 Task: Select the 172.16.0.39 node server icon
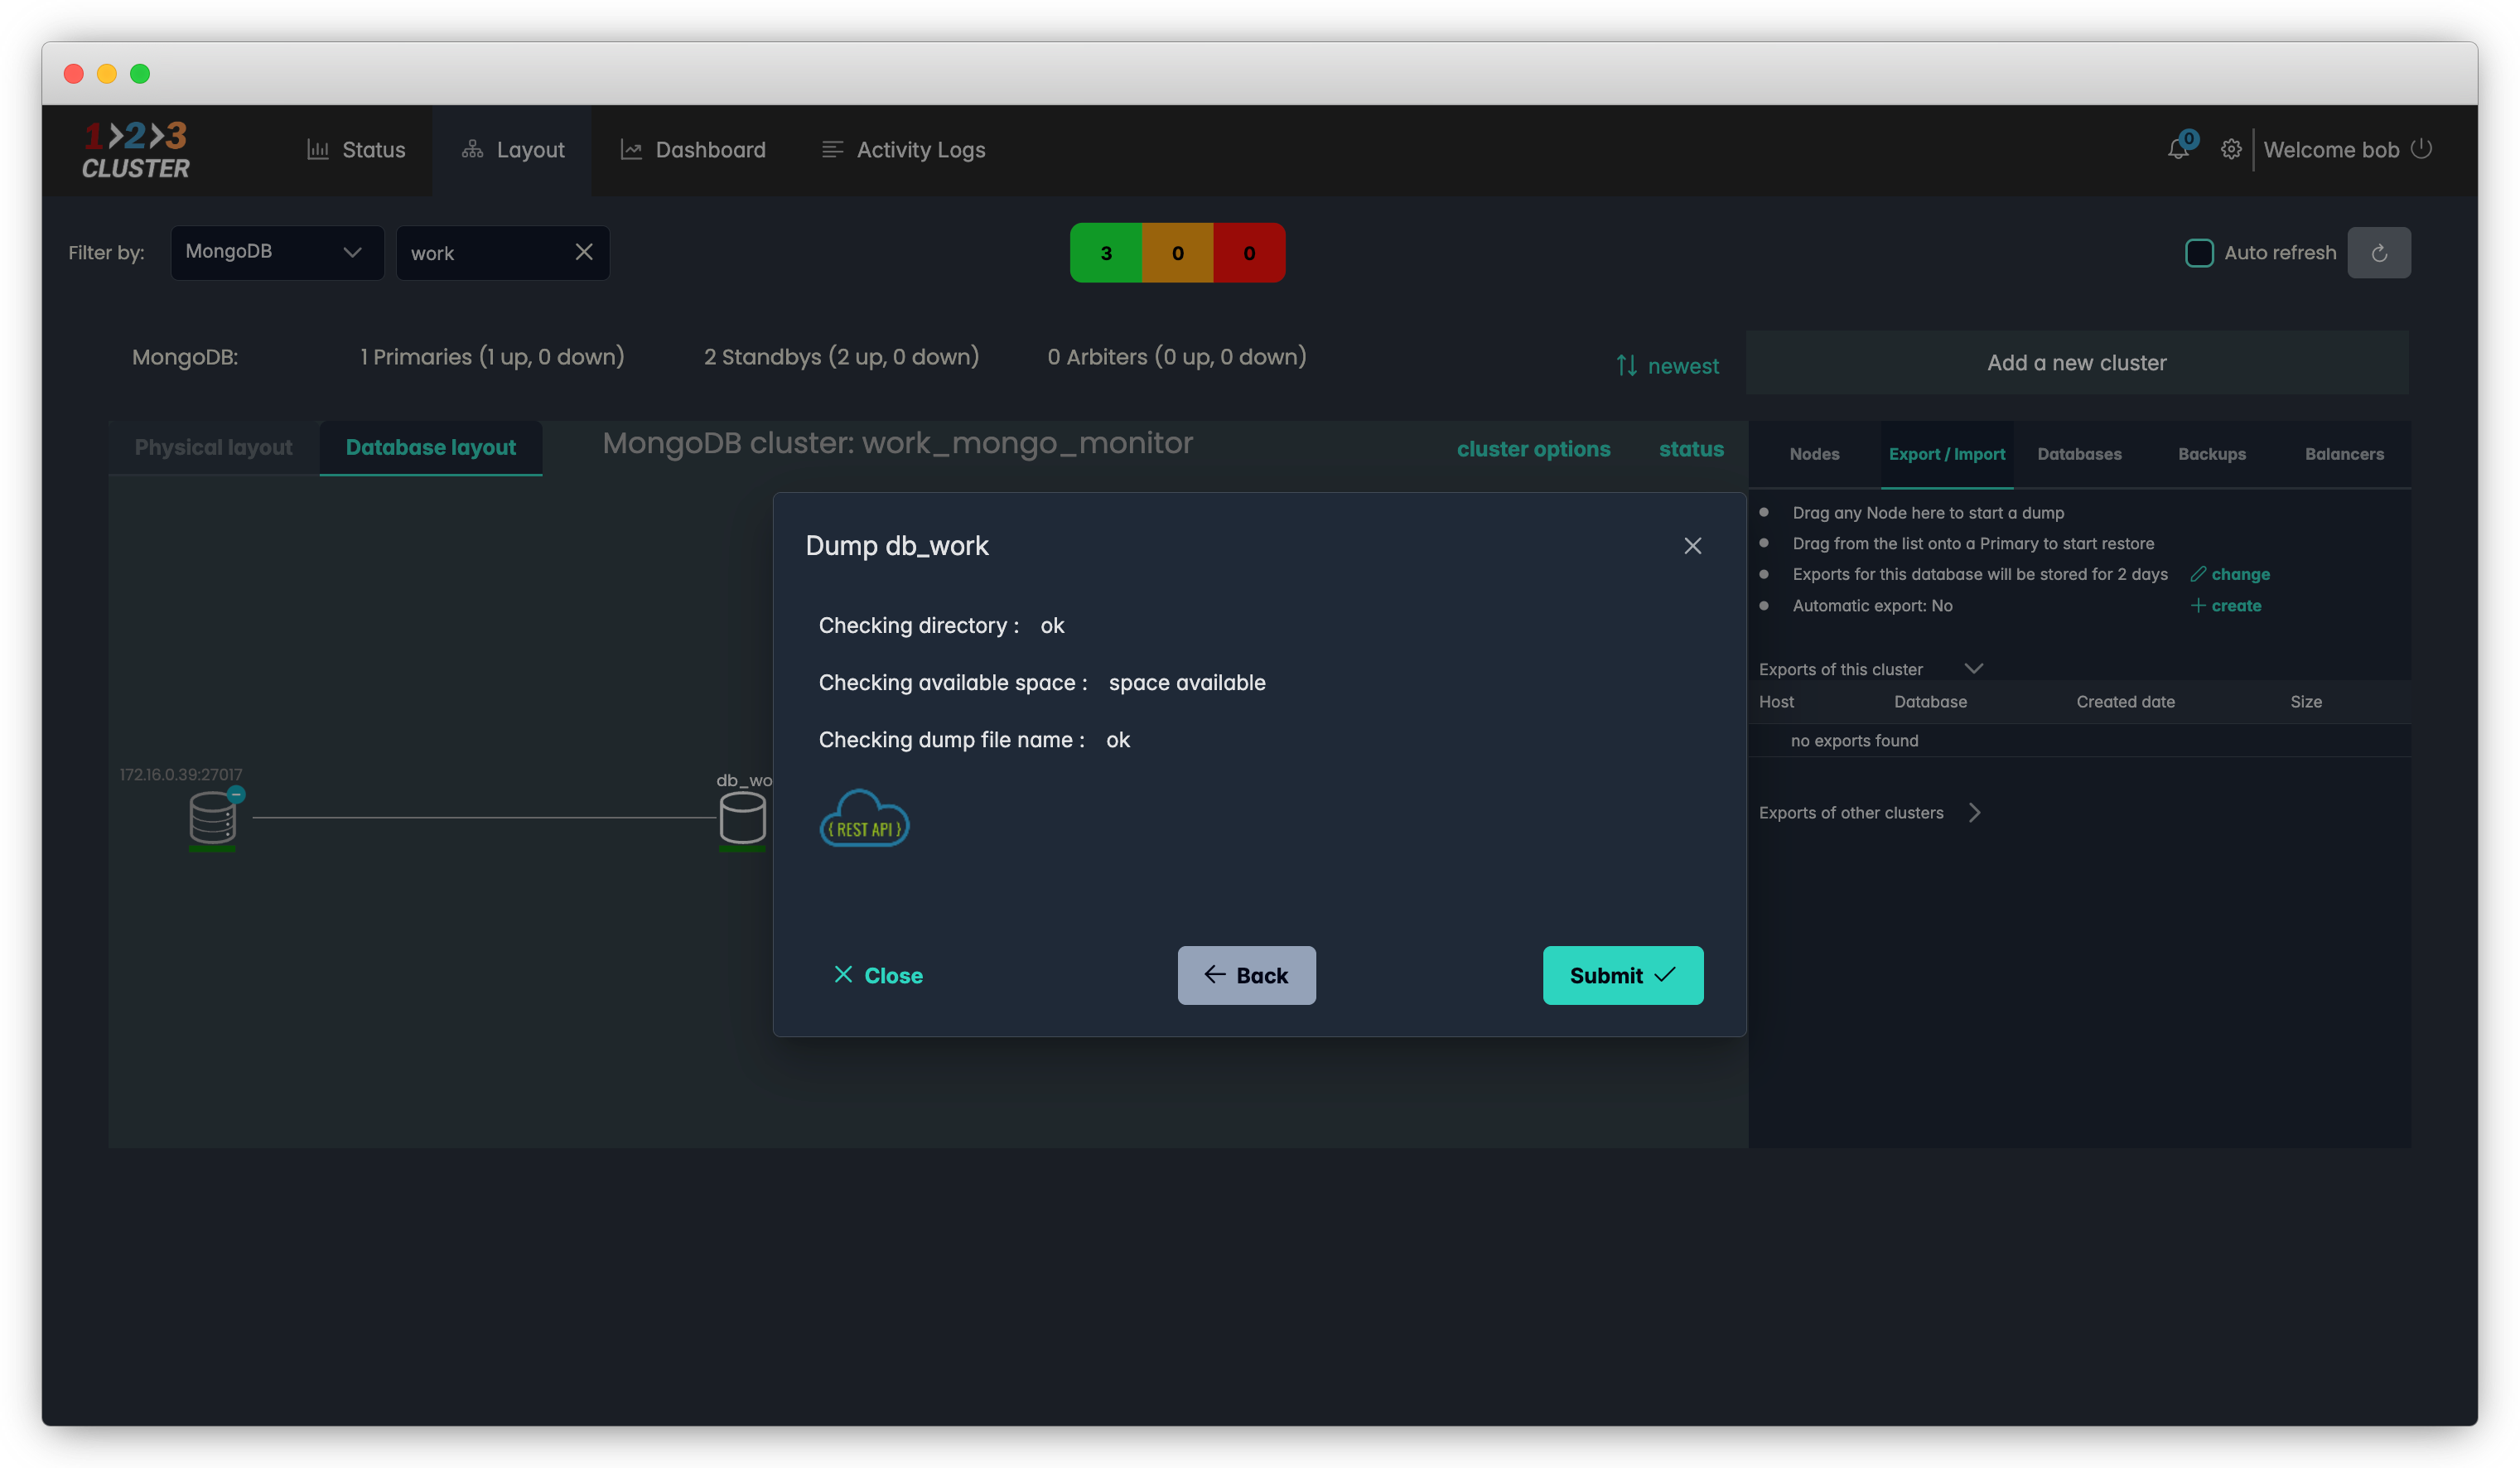[212, 818]
